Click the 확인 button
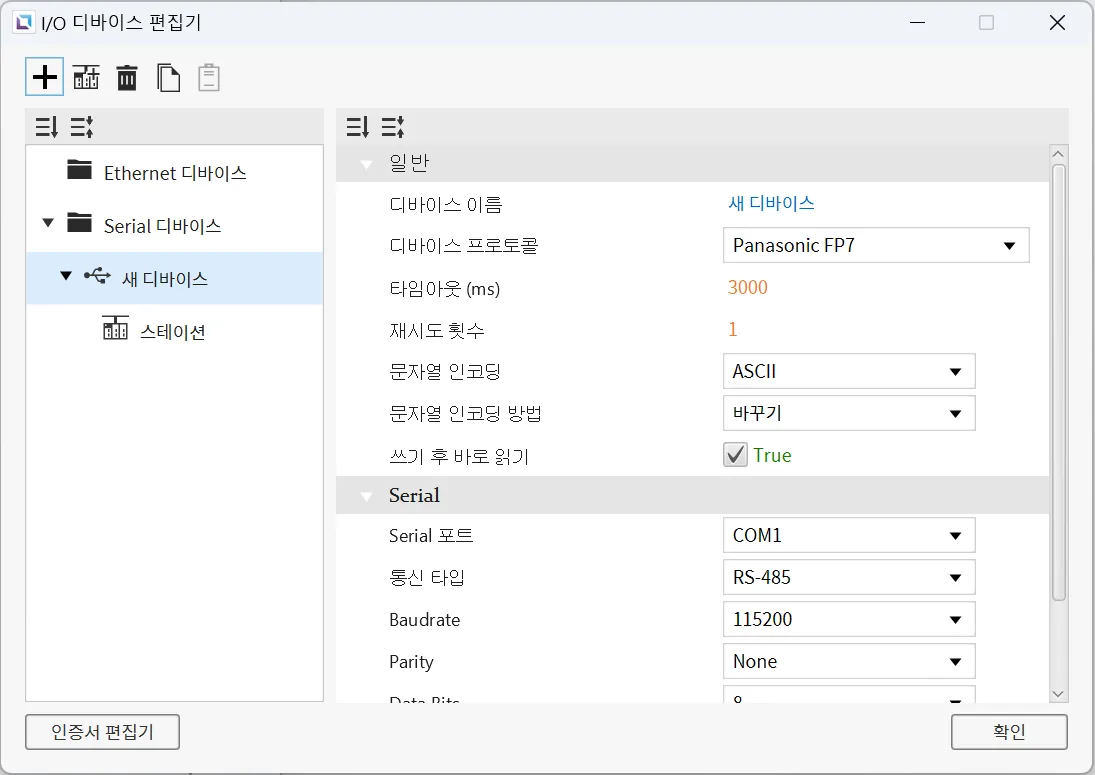 (1008, 732)
